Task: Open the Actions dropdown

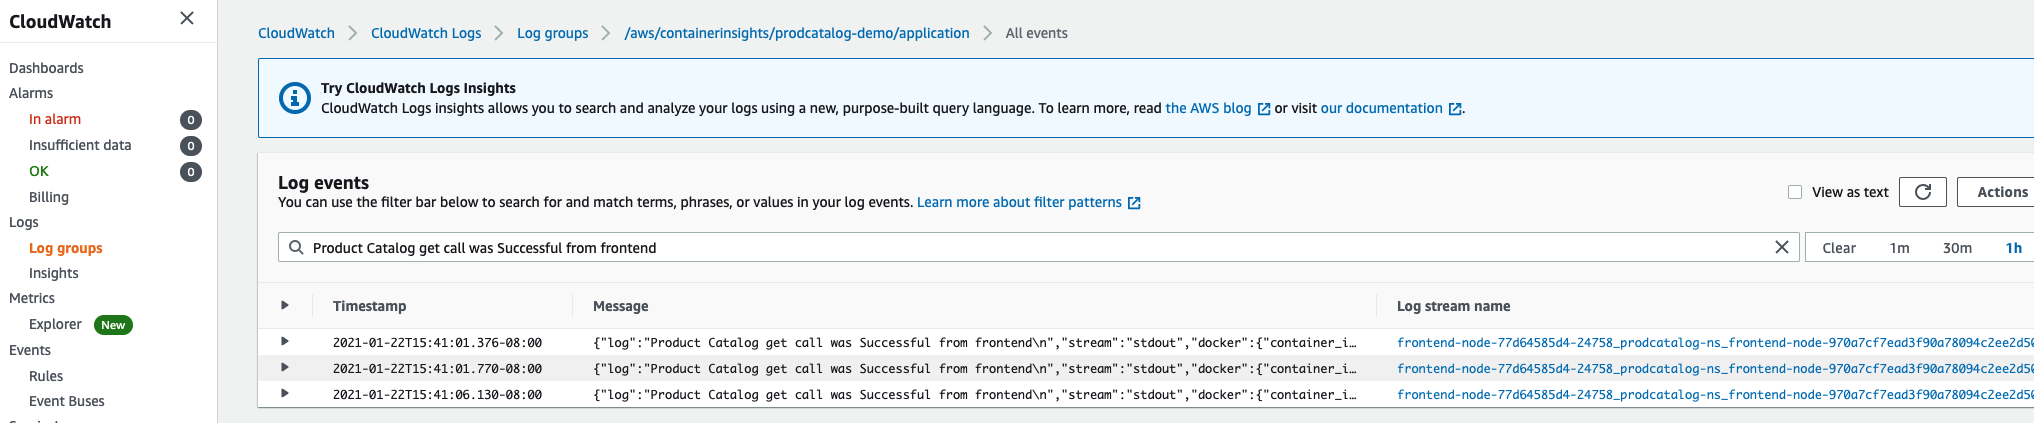Action: (1996, 192)
